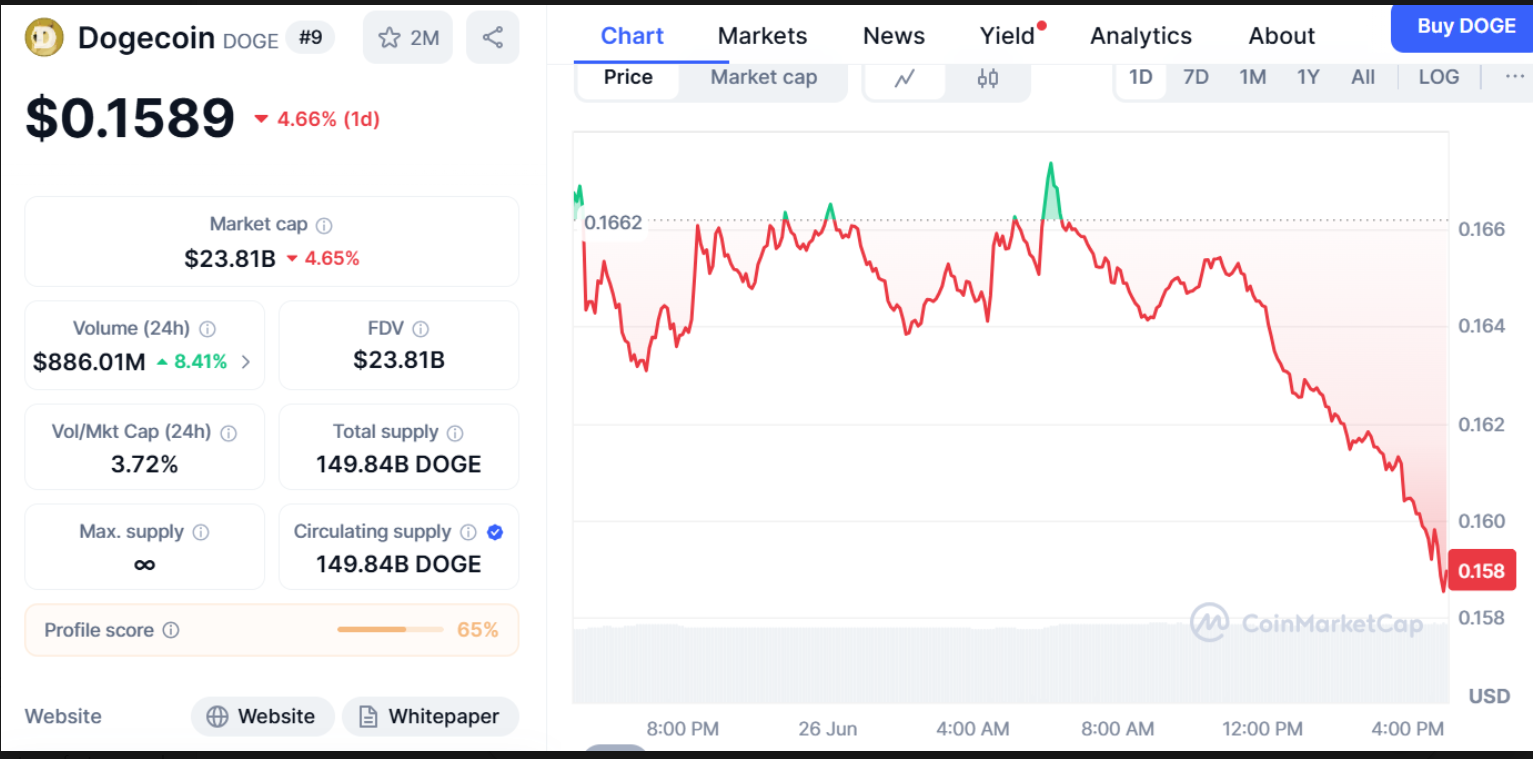Screen dimensions: 1533x759
Task: Click the 8.41% volume change
Action: coord(191,362)
